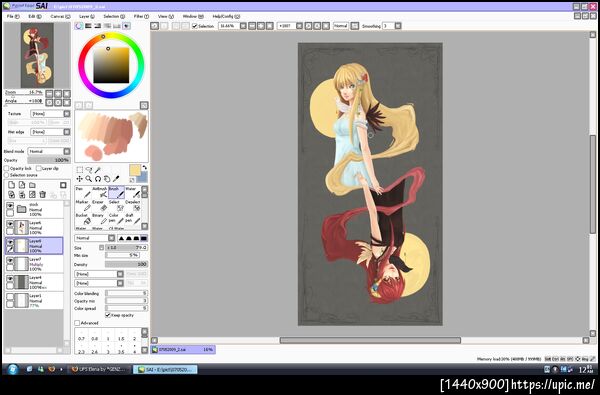Image resolution: width=600 pixels, height=395 pixels.
Task: Toggle the color wheel panel icon
Action: click(x=79, y=26)
